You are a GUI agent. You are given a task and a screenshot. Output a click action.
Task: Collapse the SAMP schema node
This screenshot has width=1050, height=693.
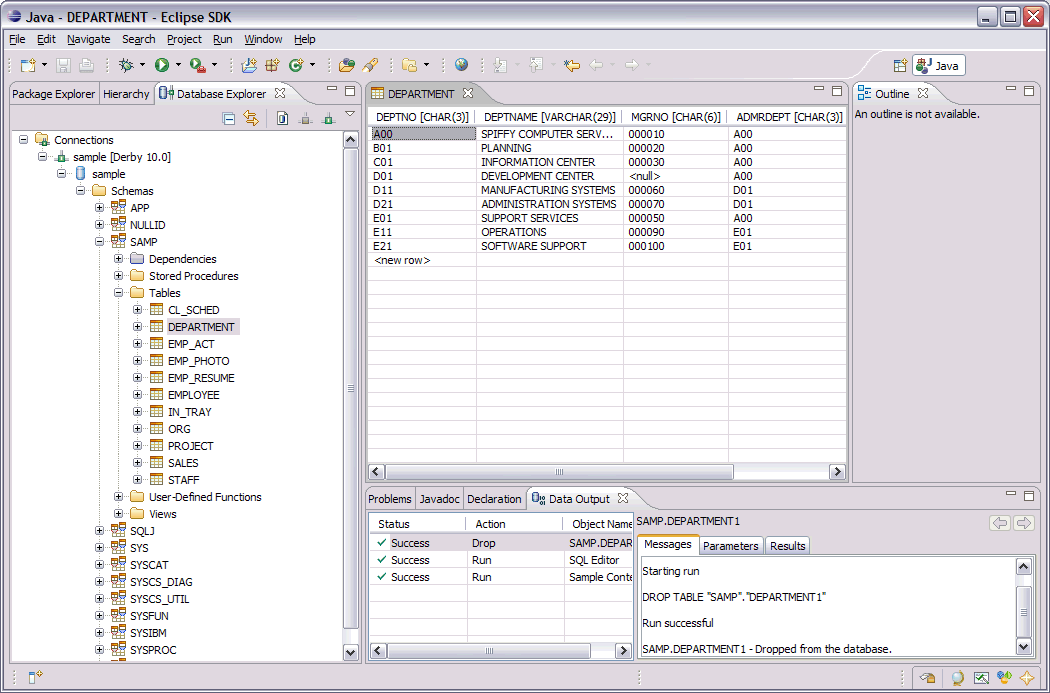click(x=100, y=242)
